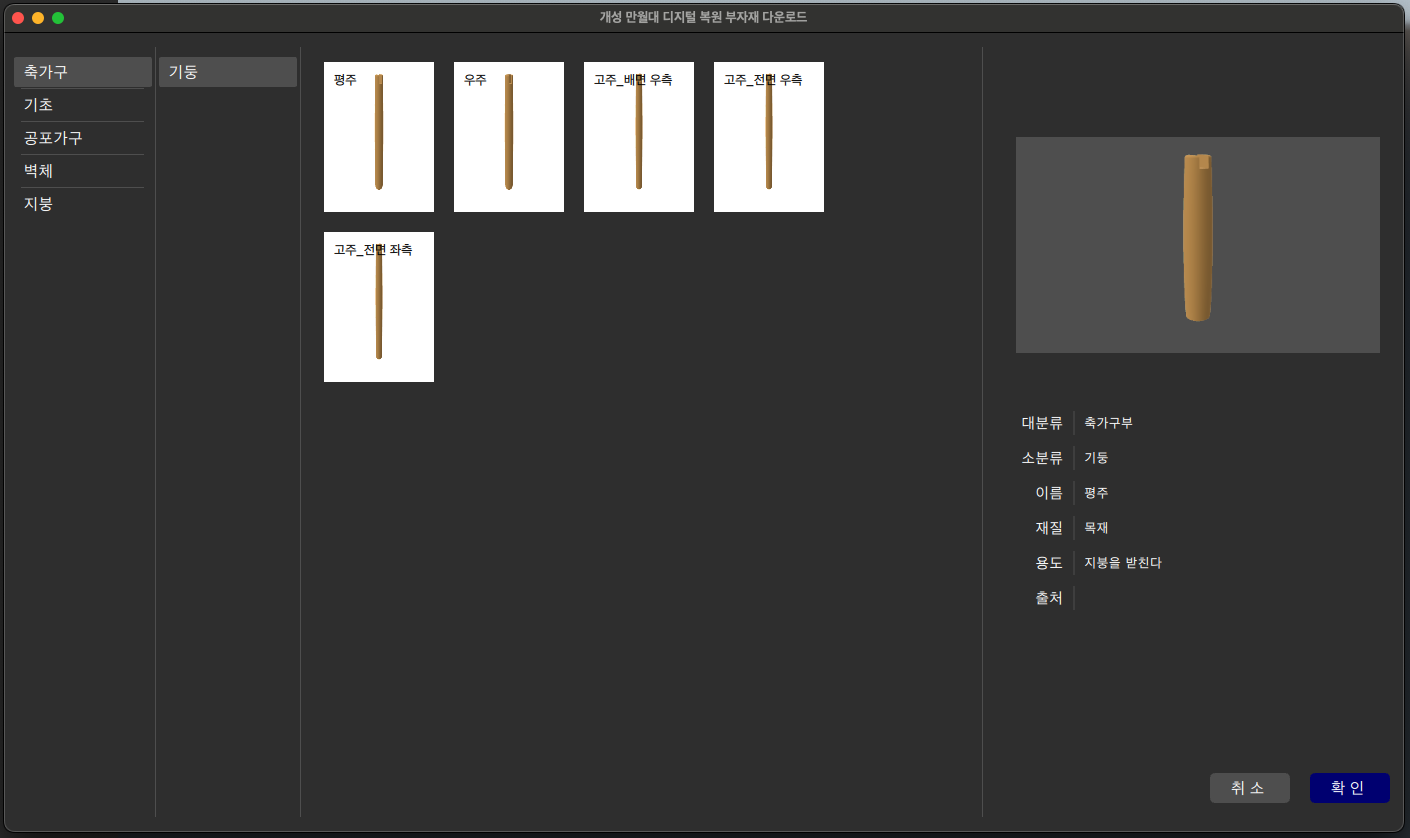1410x838 pixels.
Task: Select the 기둥 subcategory
Action: pos(228,72)
